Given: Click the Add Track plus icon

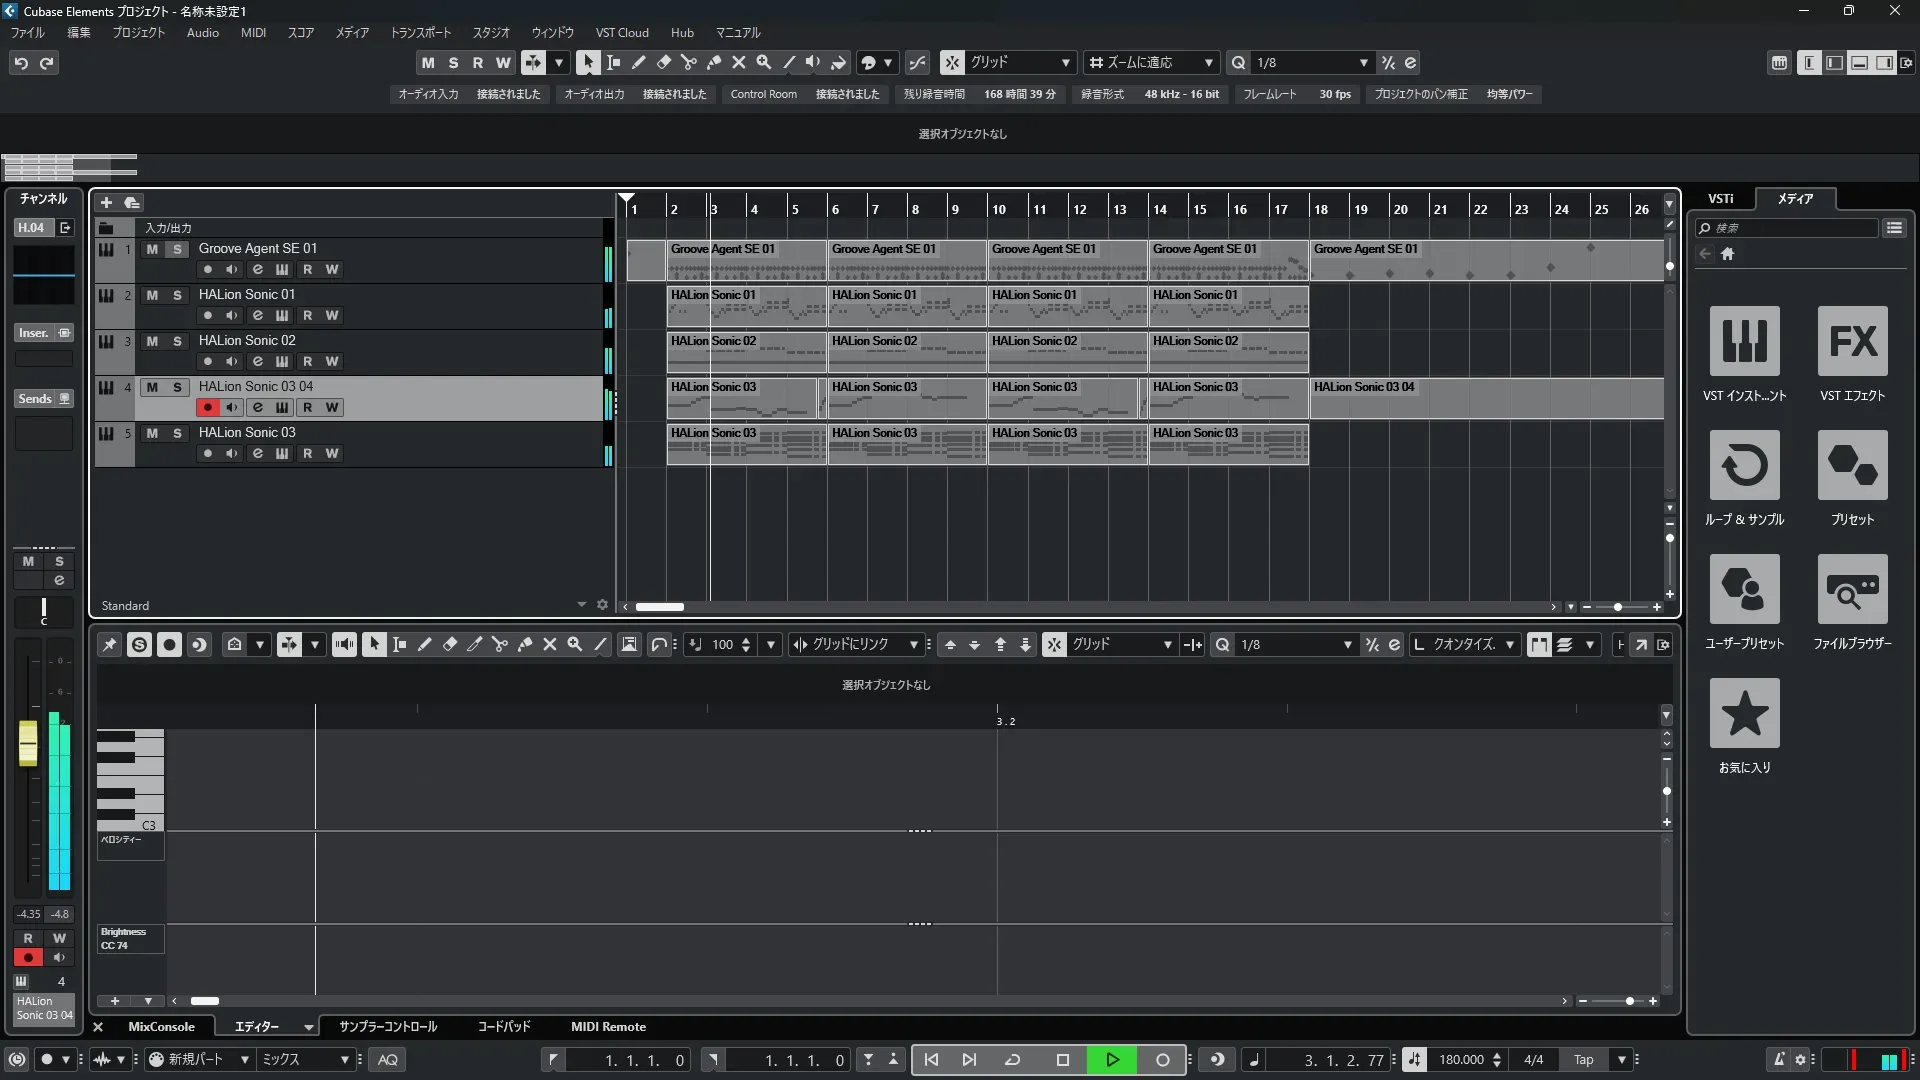Looking at the screenshot, I should pos(106,202).
